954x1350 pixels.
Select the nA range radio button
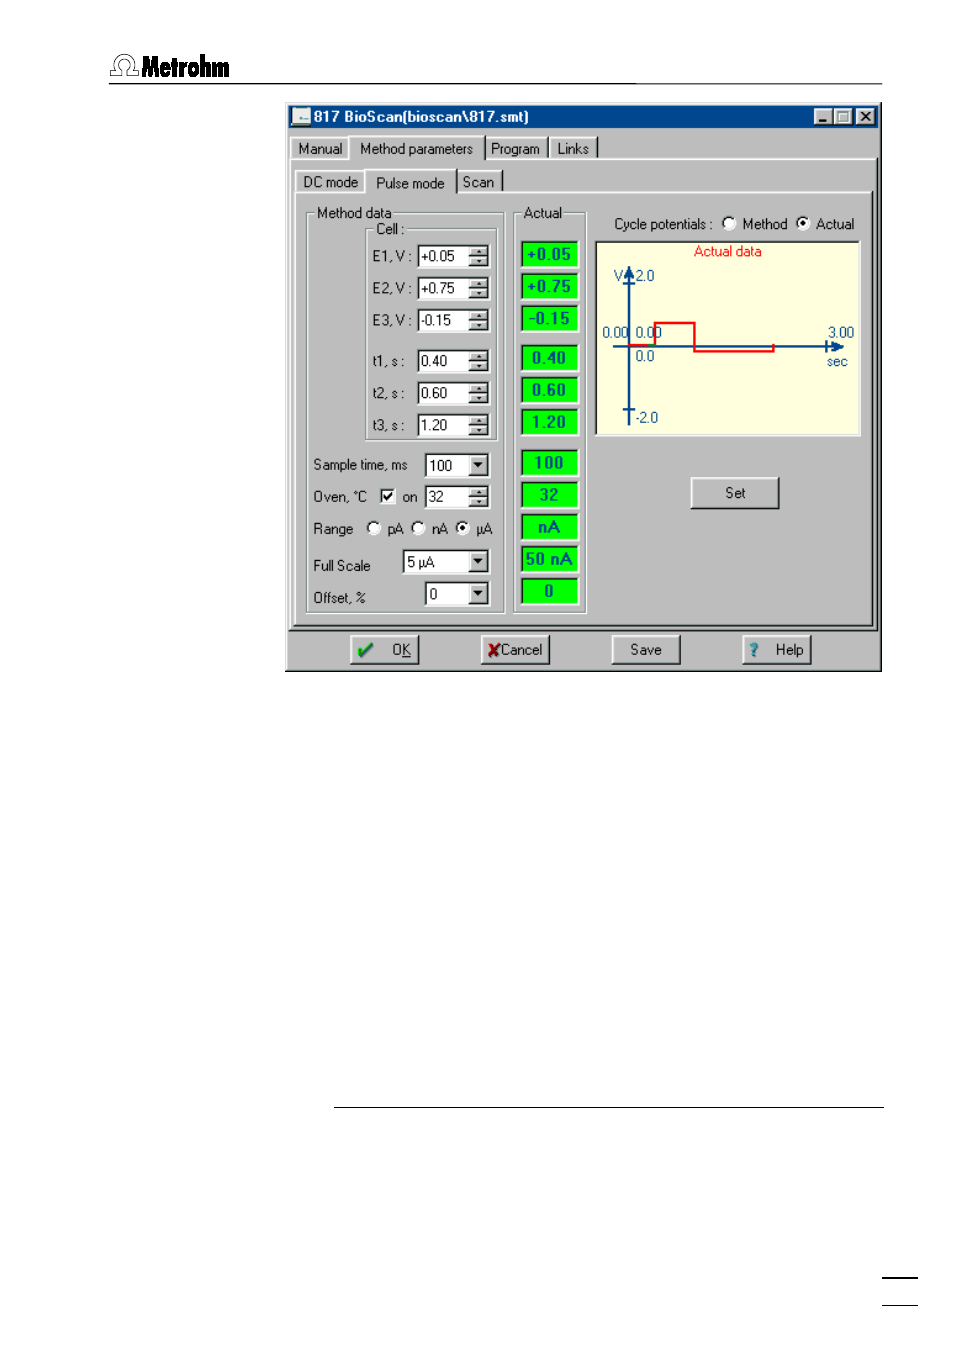tap(418, 528)
